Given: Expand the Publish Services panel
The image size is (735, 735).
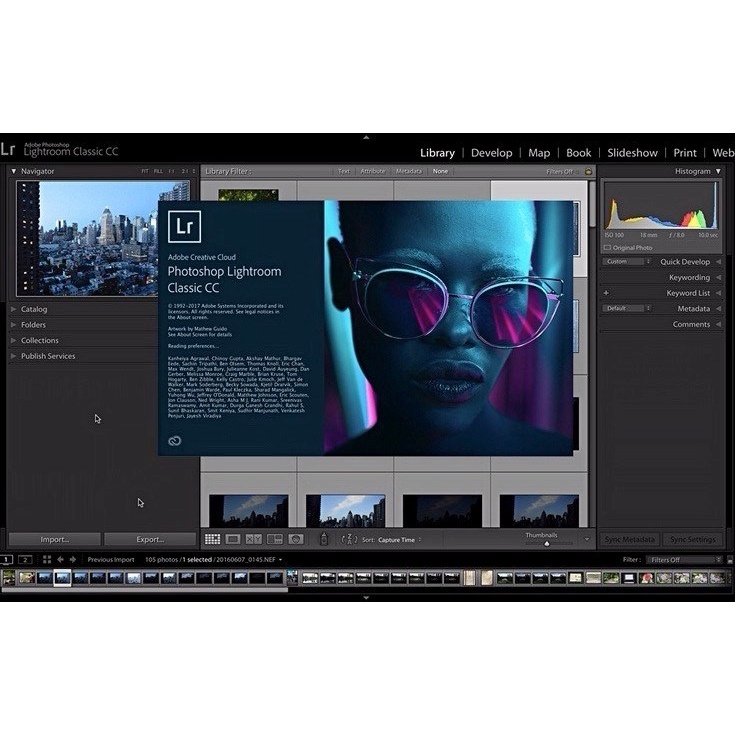Looking at the screenshot, I should 14,356.
